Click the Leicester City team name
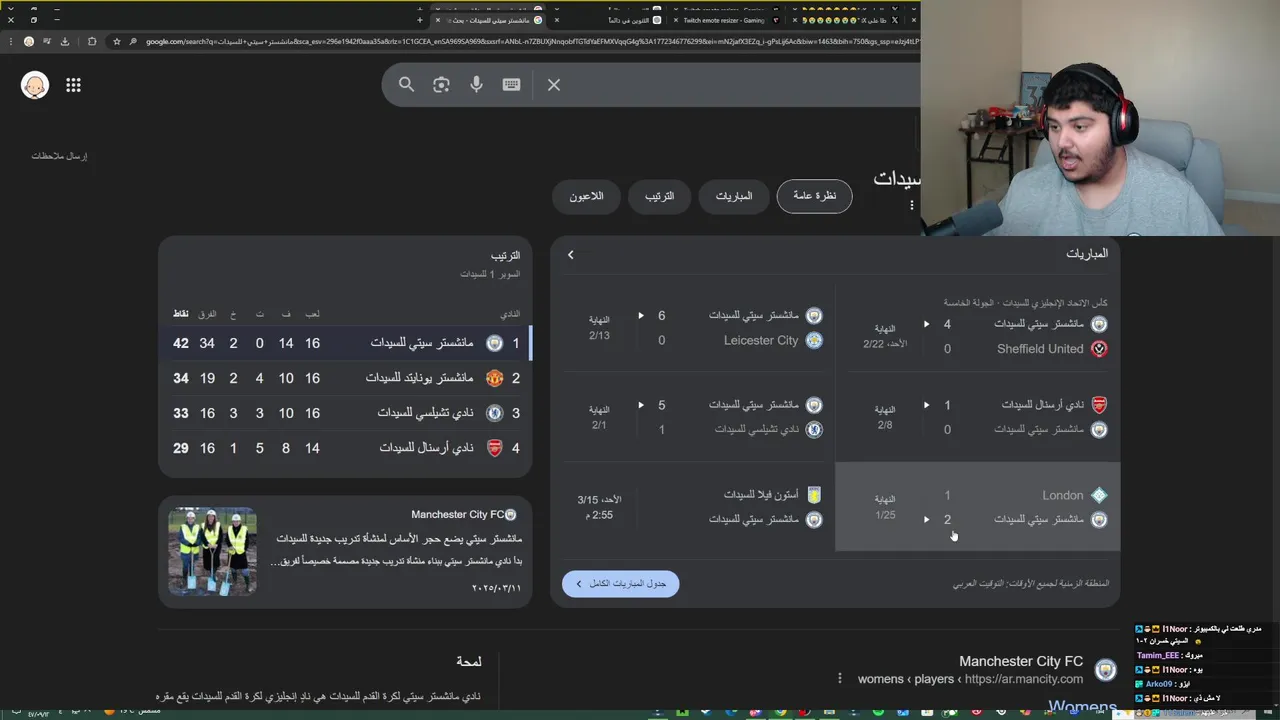This screenshot has height=720, width=1280. click(761, 341)
